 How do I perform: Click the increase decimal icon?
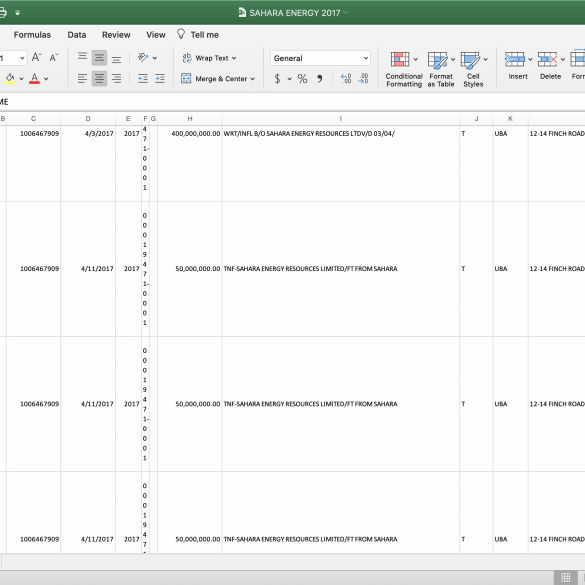(x=346, y=78)
